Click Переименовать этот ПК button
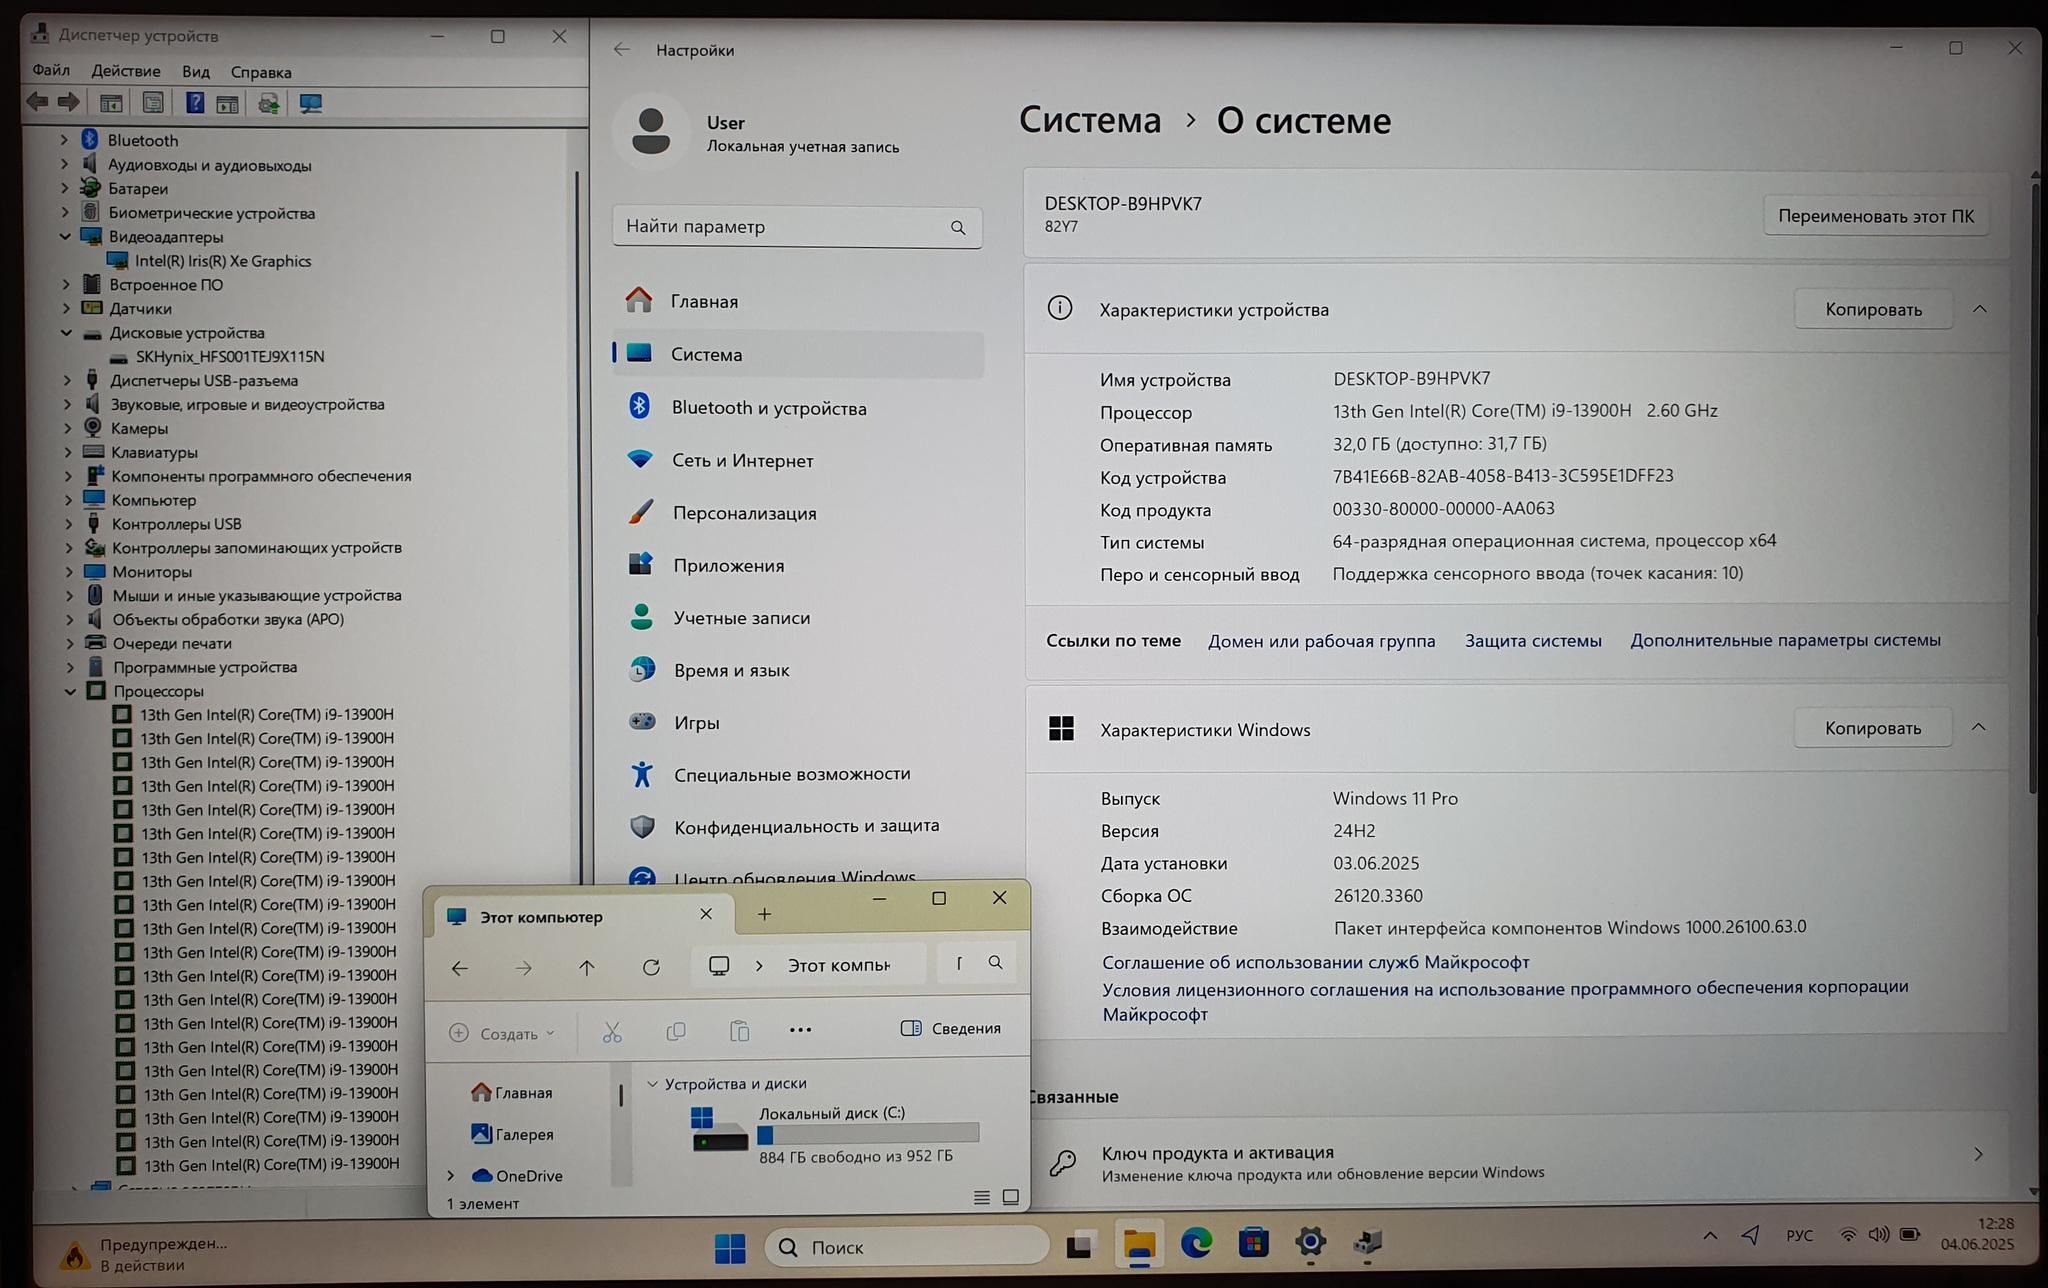2048x1288 pixels. 1875,216
